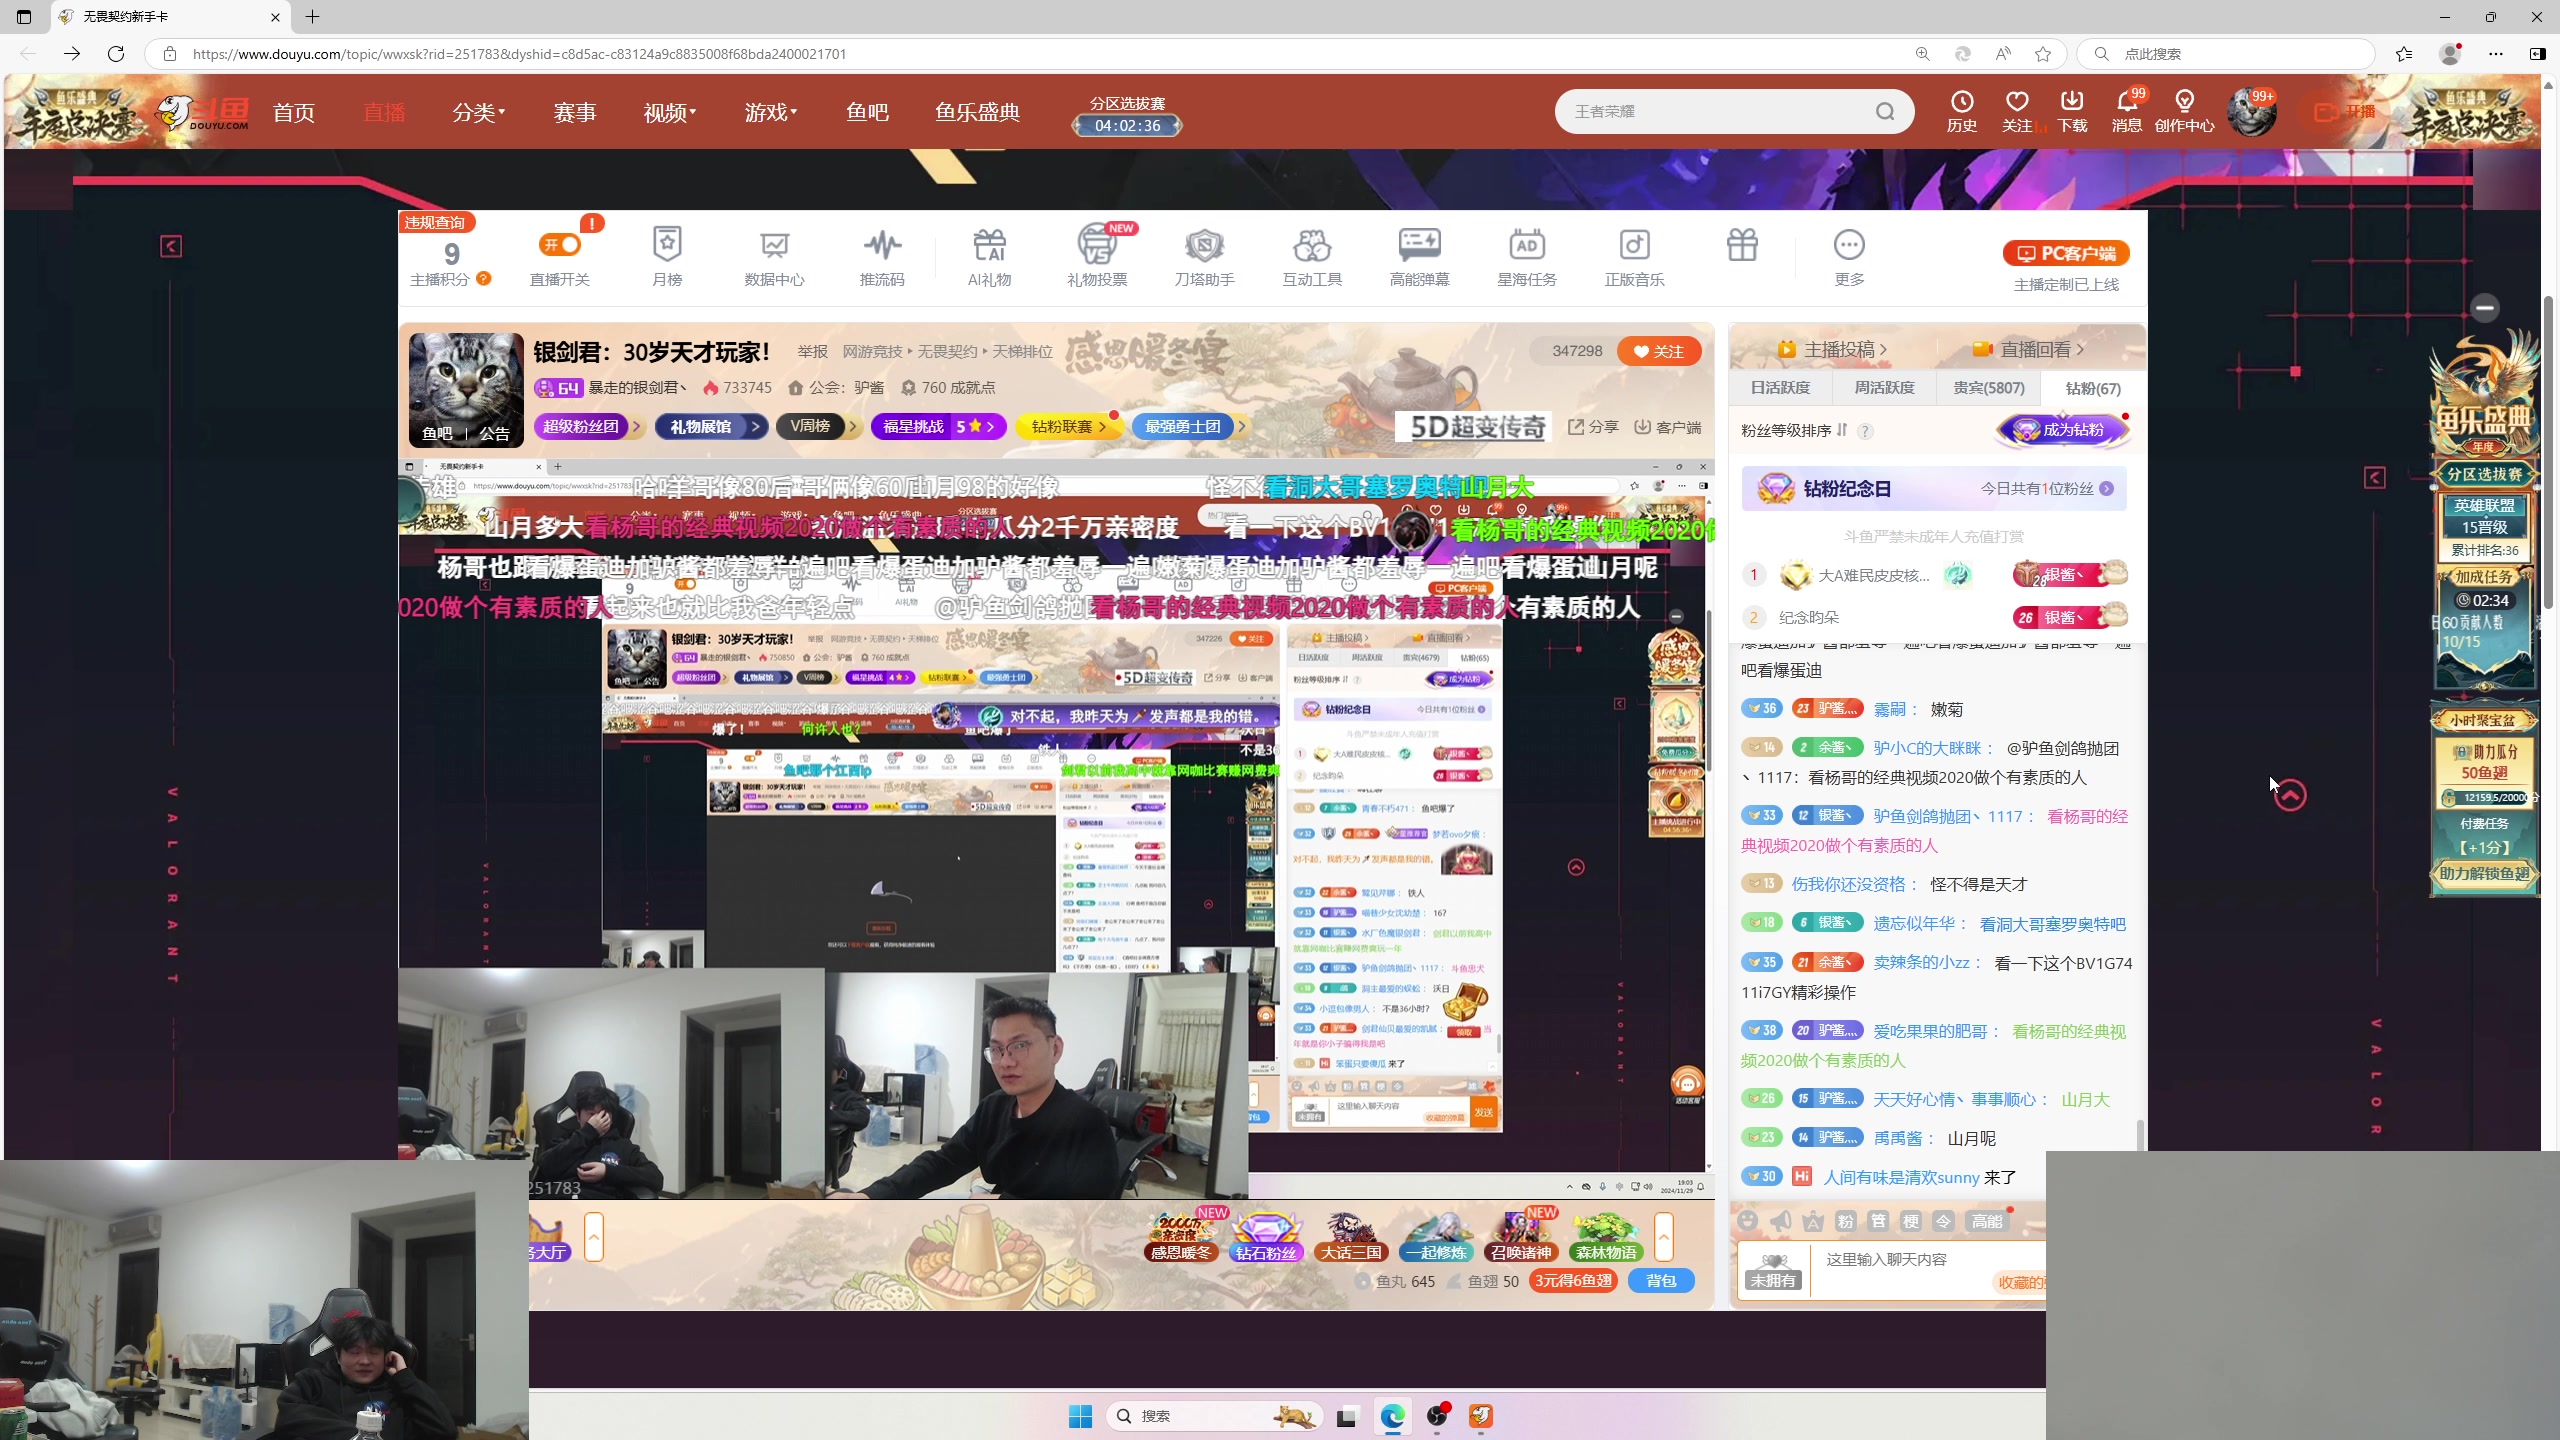This screenshot has width=2560, height=1440.
Task: Toggle the 直播开关 live switch
Action: tap(560, 244)
